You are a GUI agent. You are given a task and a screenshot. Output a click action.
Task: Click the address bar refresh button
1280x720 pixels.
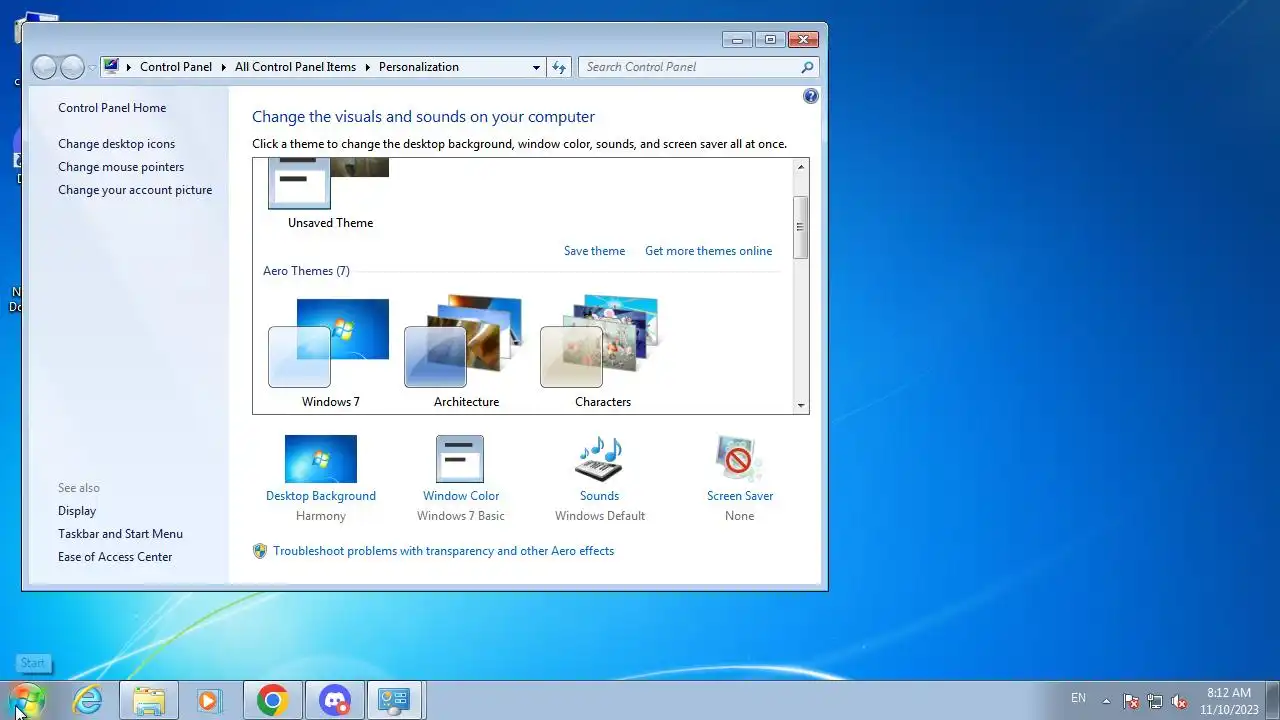[x=559, y=67]
